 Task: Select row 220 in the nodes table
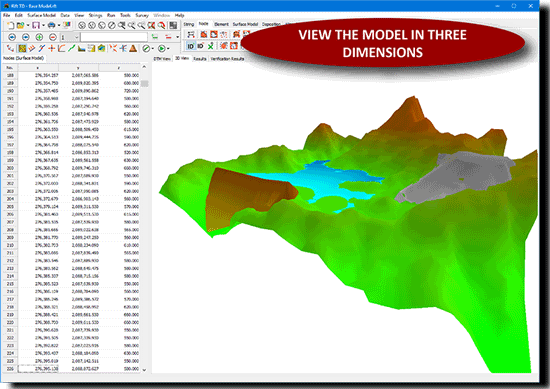(x=71, y=322)
